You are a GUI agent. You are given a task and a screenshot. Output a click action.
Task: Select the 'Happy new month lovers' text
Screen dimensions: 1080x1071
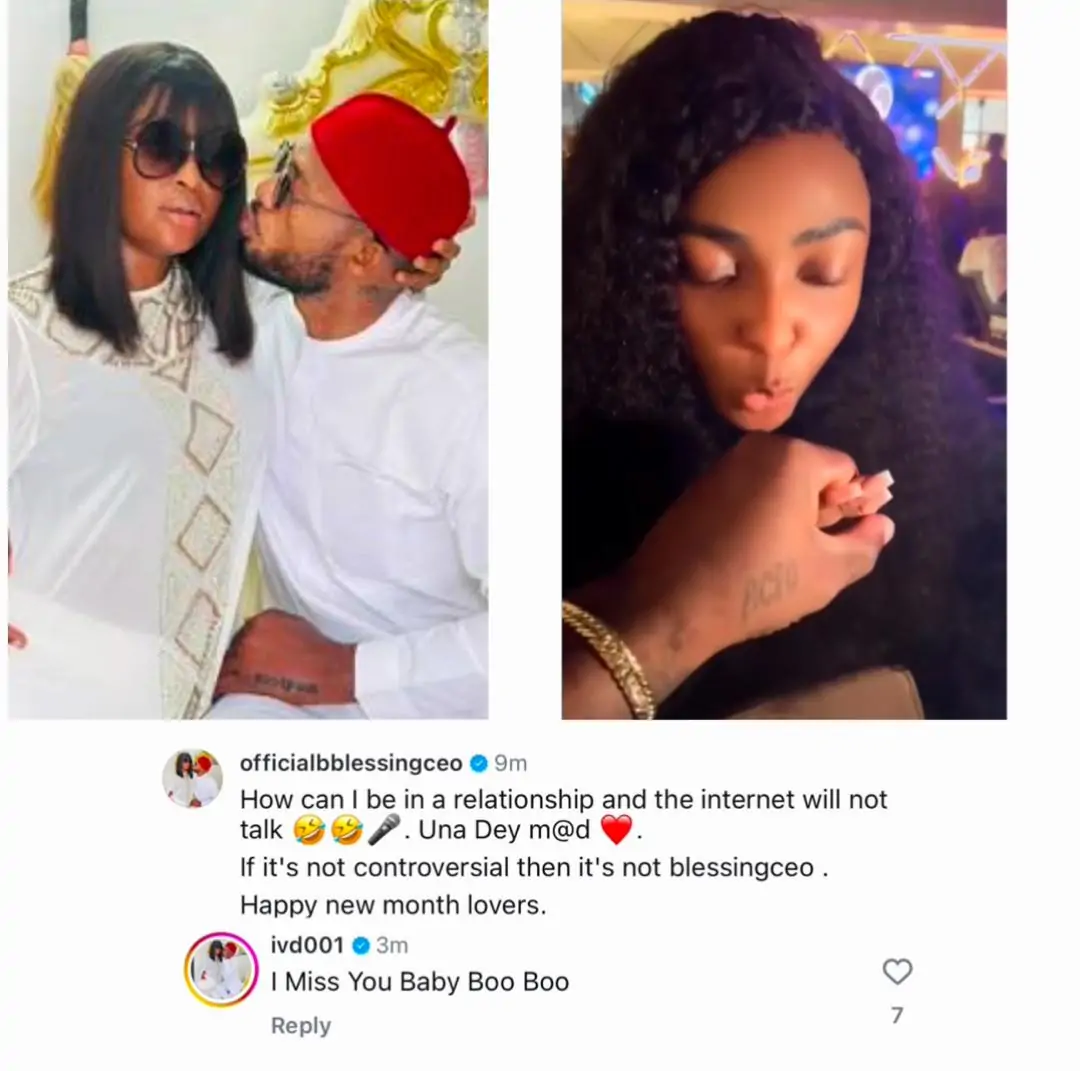click(393, 905)
